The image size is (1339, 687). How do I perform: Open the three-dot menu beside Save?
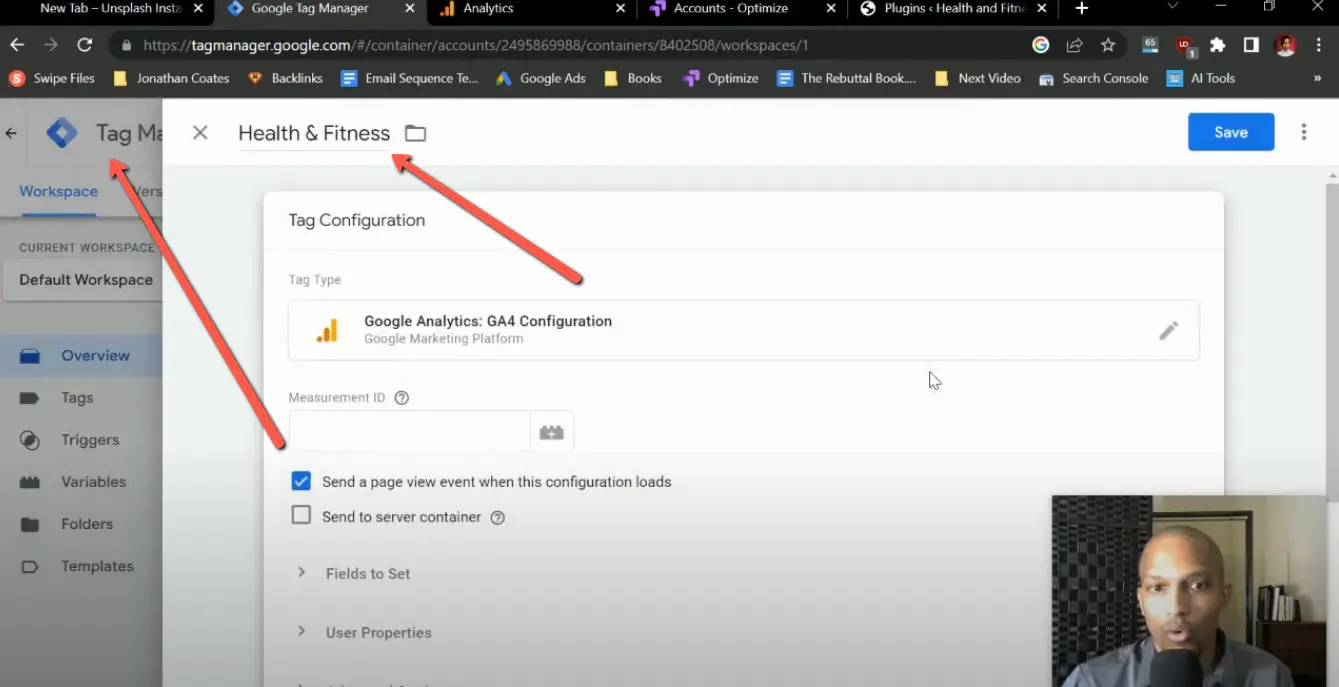point(1303,132)
